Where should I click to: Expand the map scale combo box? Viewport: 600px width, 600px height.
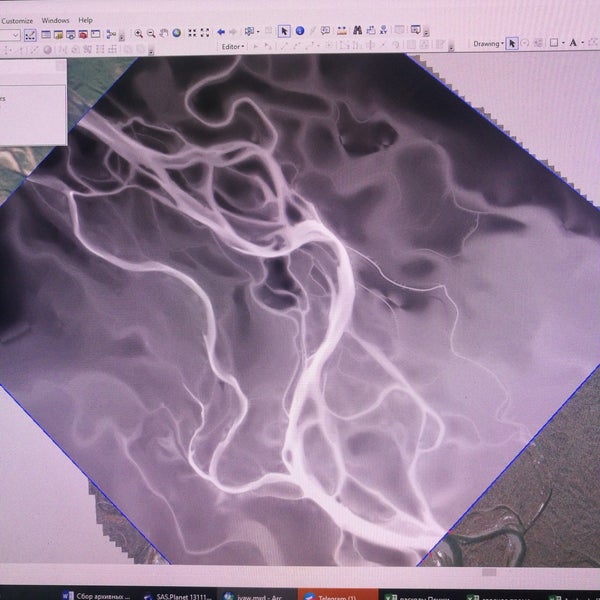tap(15, 35)
